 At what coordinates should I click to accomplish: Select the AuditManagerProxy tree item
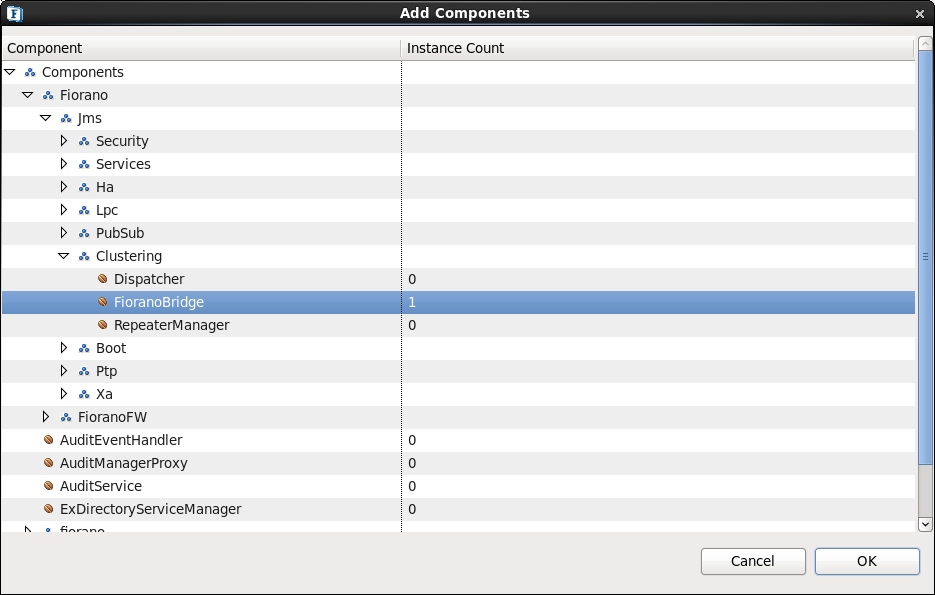(123, 463)
